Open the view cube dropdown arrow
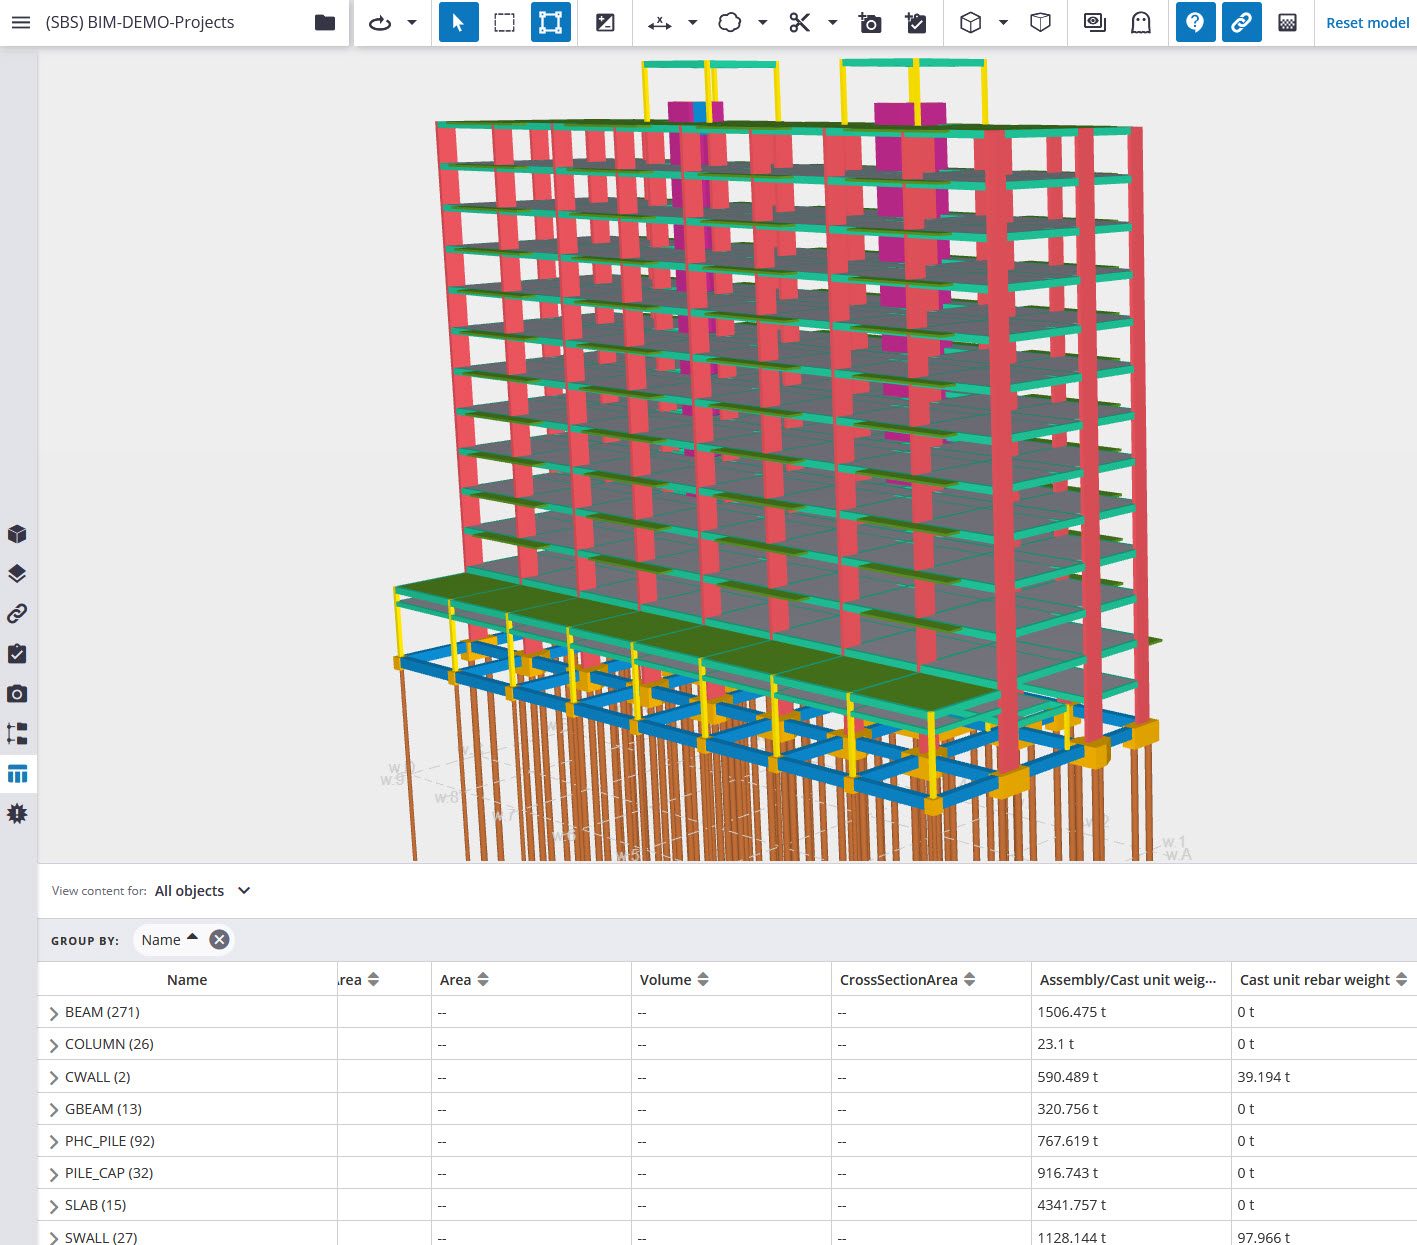 point(1003,22)
